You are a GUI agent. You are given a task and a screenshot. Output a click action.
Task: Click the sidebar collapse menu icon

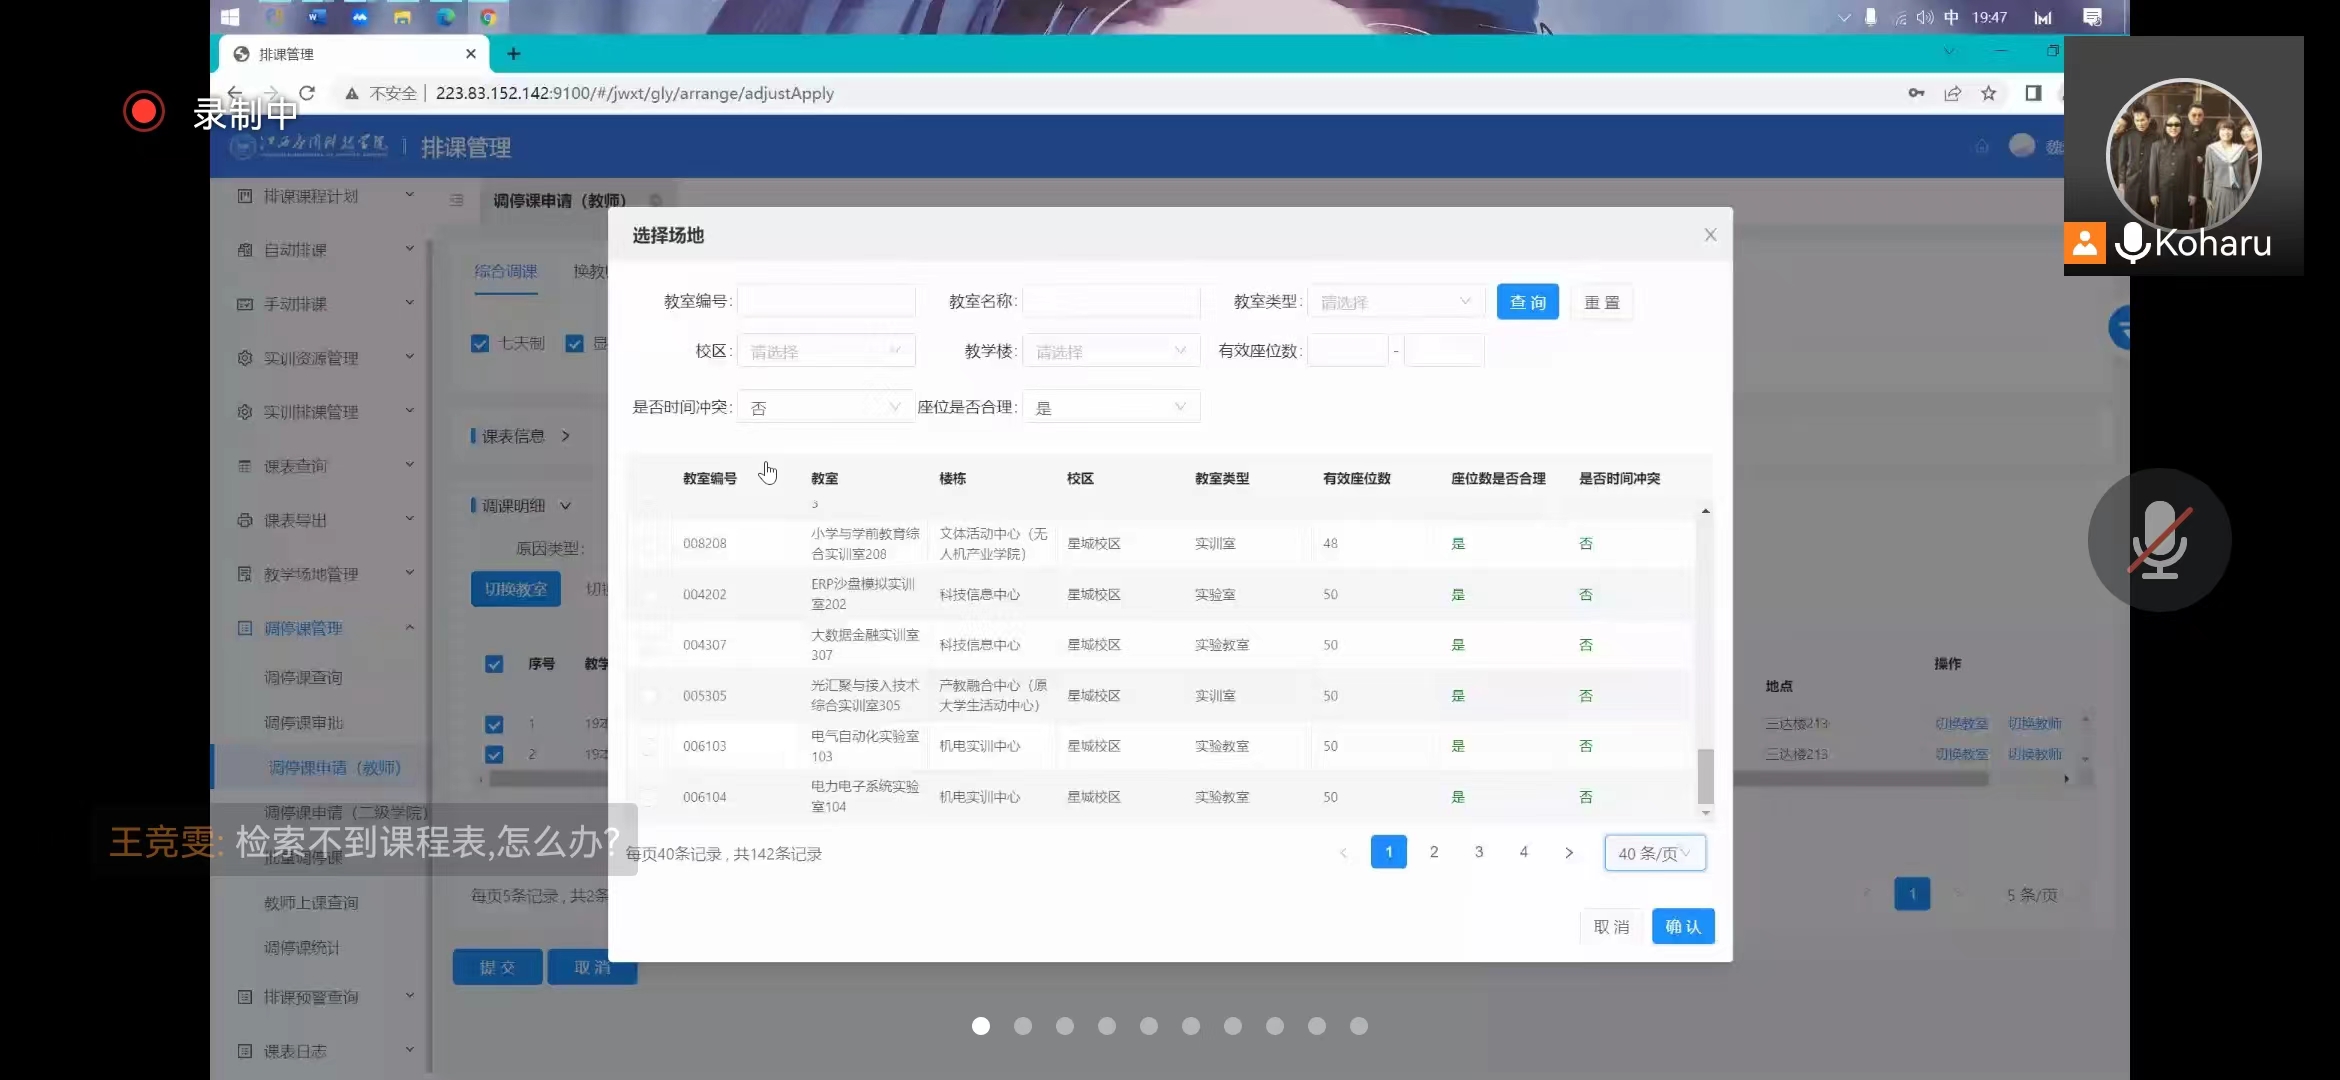[457, 200]
